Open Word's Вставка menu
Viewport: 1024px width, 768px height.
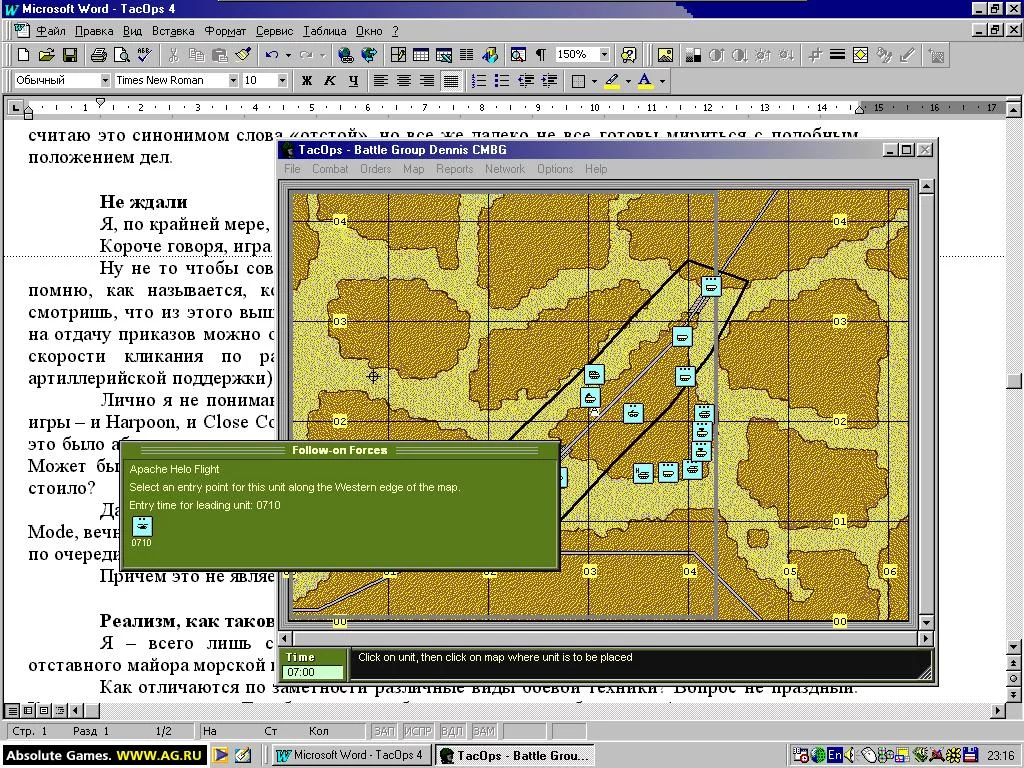click(x=173, y=31)
